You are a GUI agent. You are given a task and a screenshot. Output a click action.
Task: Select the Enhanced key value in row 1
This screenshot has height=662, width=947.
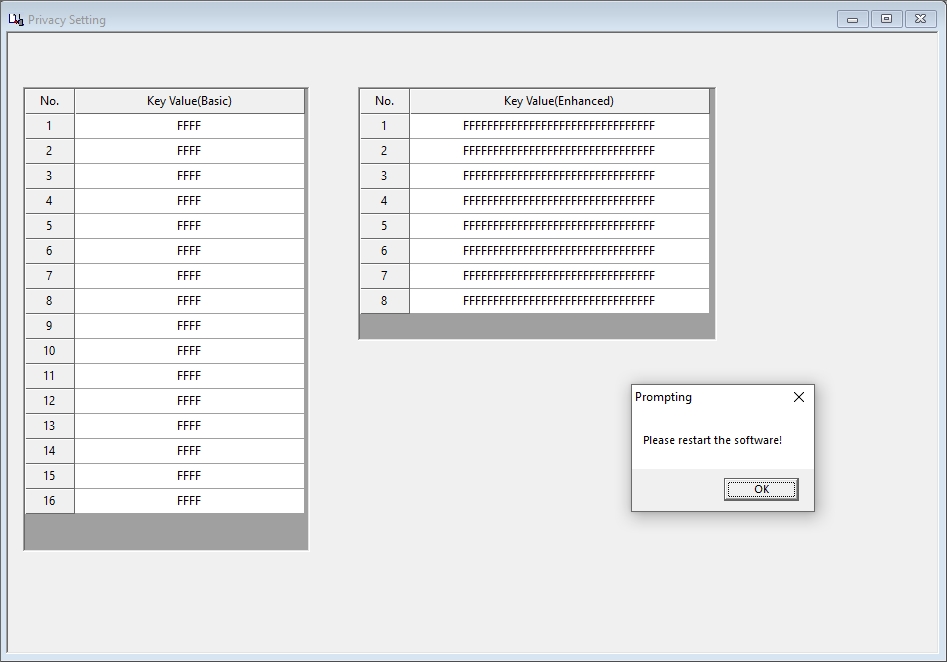click(x=559, y=125)
